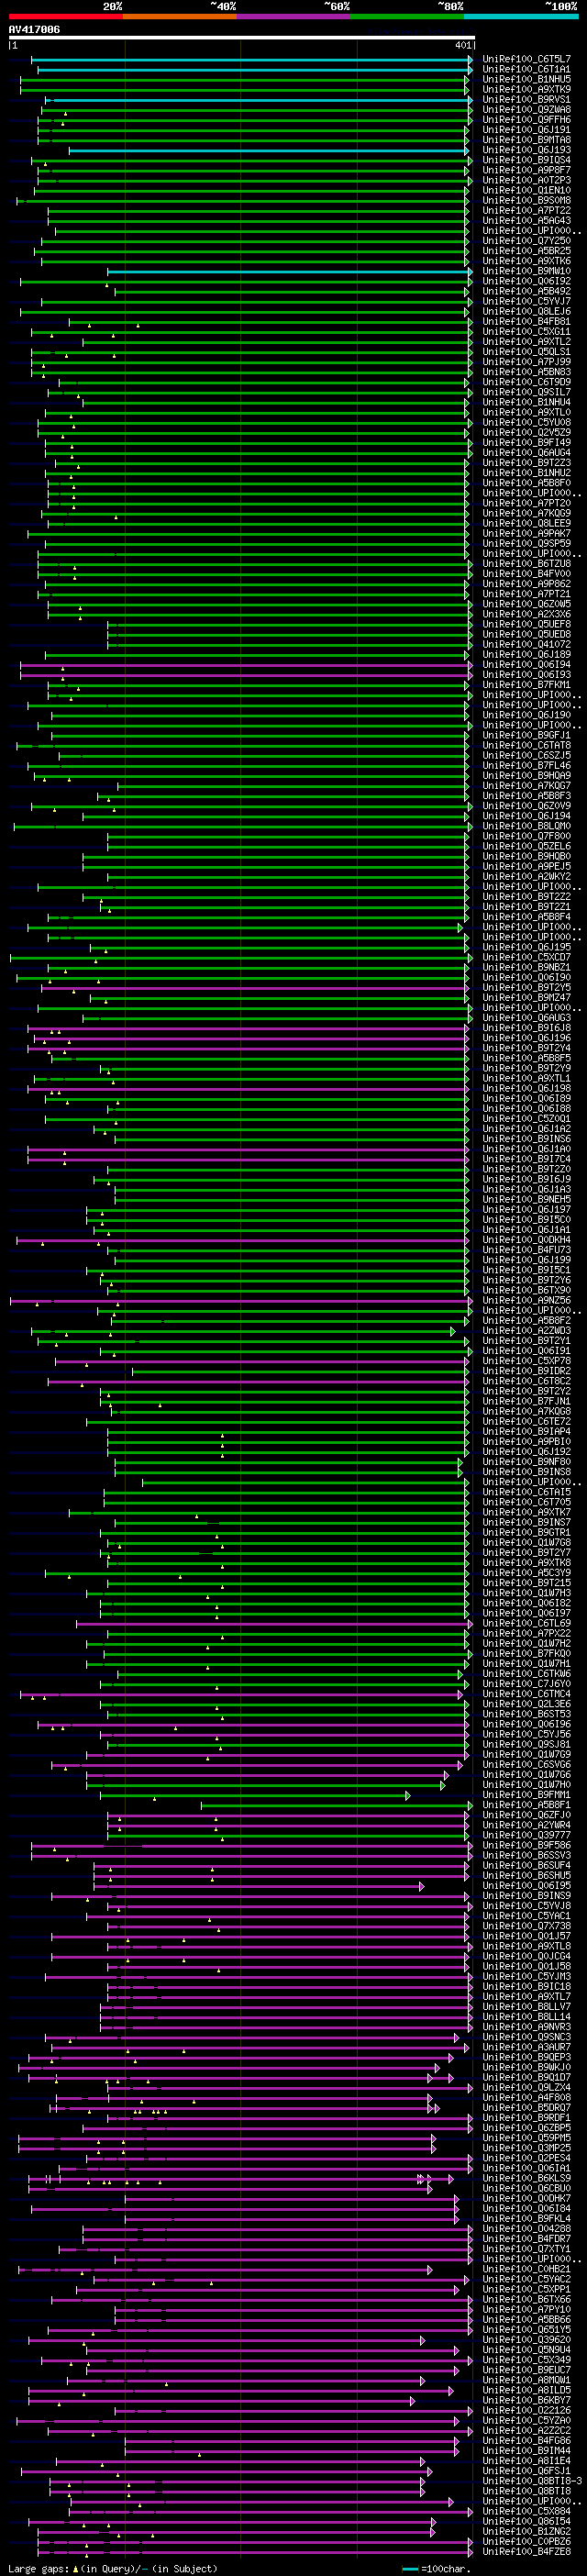Click the cyan ~100% identity legend segment

pos(521,16)
